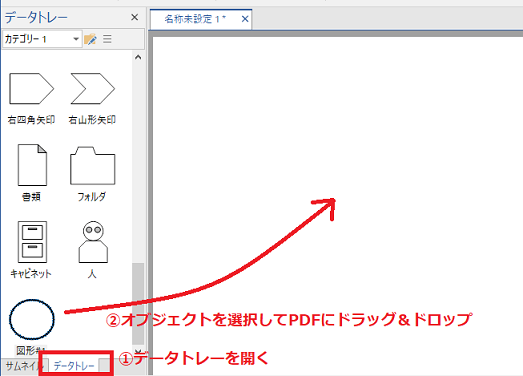Open the data tray list menu icon
The image size is (523, 376).
click(x=107, y=39)
